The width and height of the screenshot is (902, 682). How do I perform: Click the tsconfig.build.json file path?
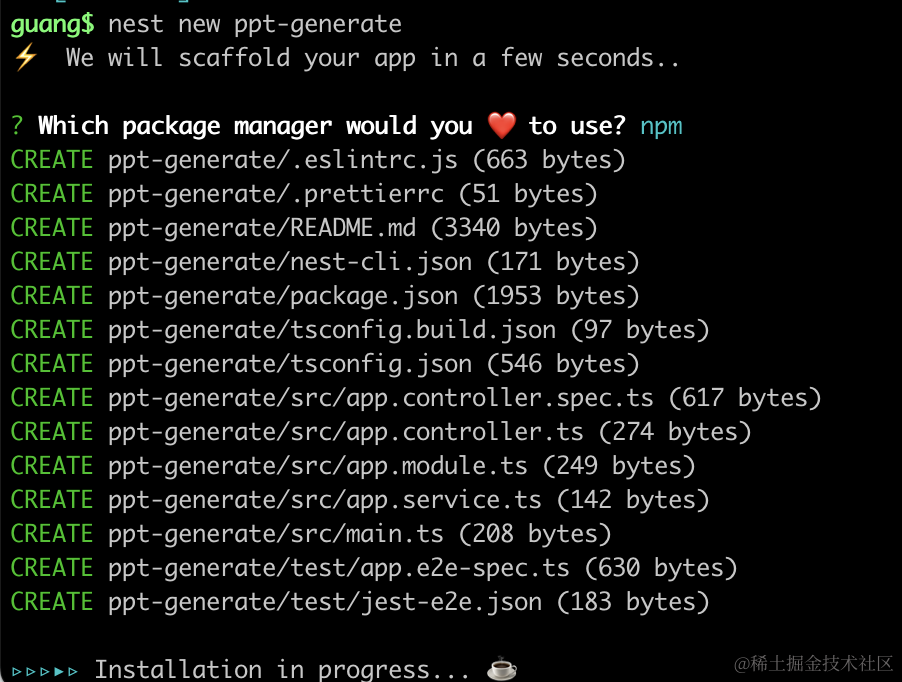[x=332, y=330]
